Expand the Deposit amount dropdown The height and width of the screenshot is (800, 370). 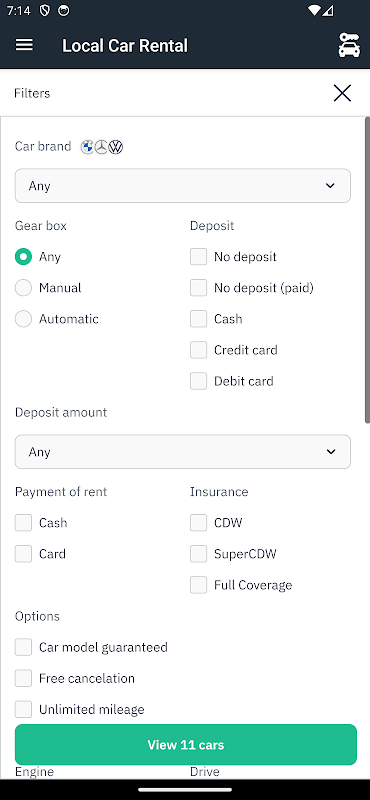click(x=183, y=452)
